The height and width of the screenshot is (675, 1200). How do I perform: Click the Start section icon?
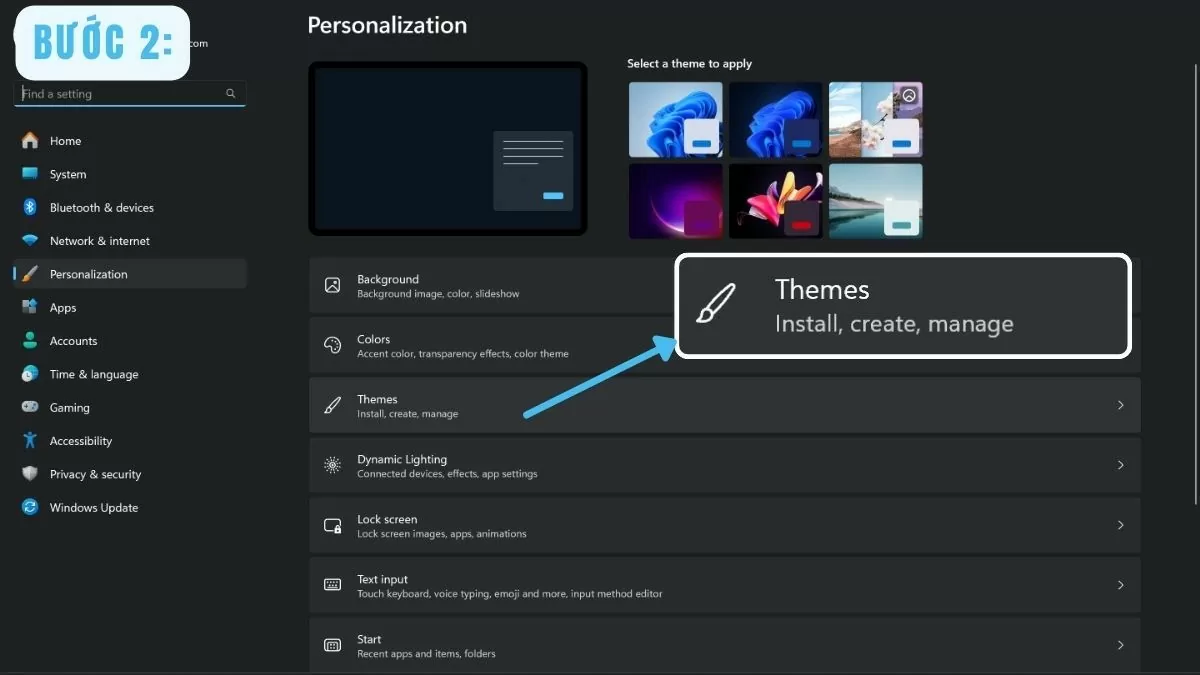332,644
